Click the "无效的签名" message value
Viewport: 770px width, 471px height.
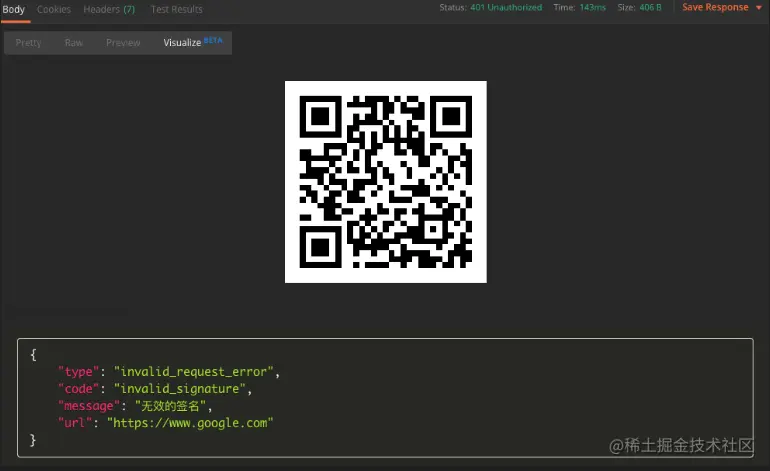pos(170,406)
